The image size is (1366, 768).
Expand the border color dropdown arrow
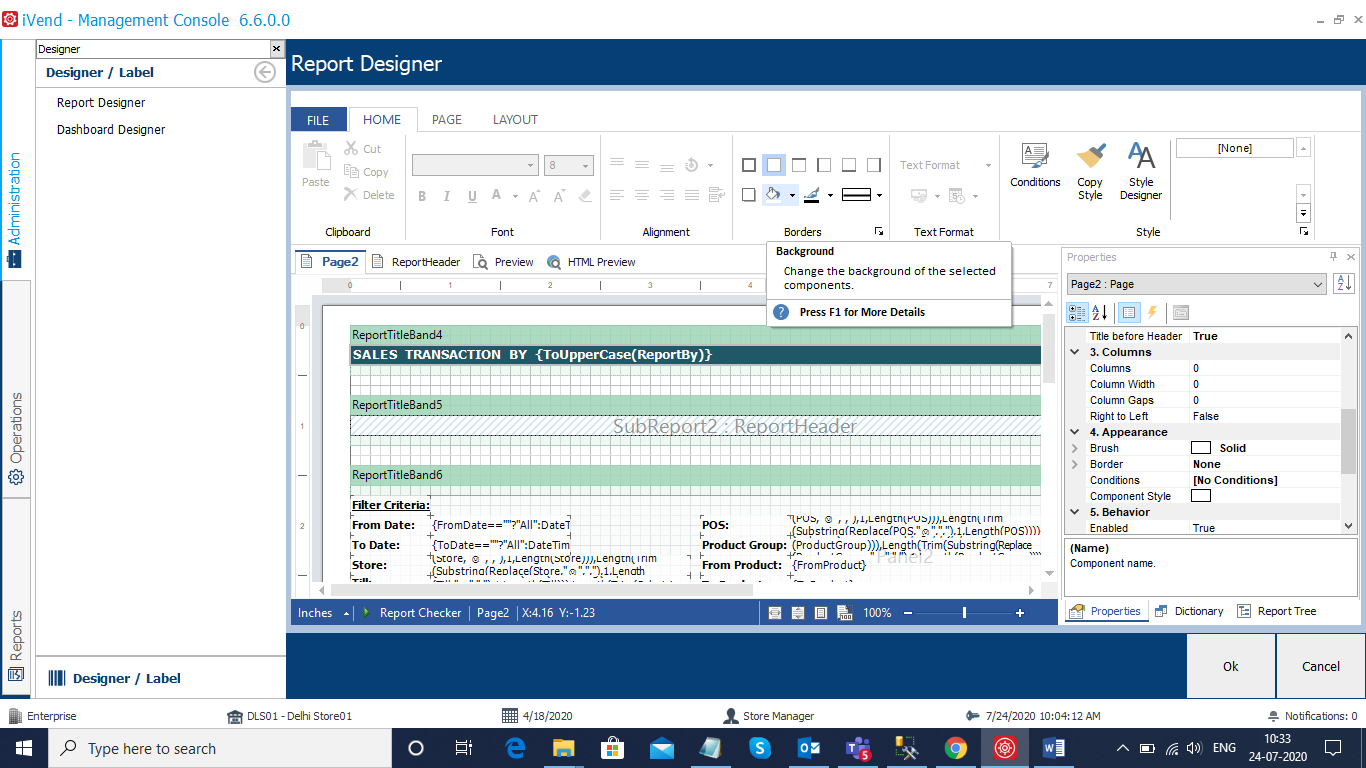[830, 195]
